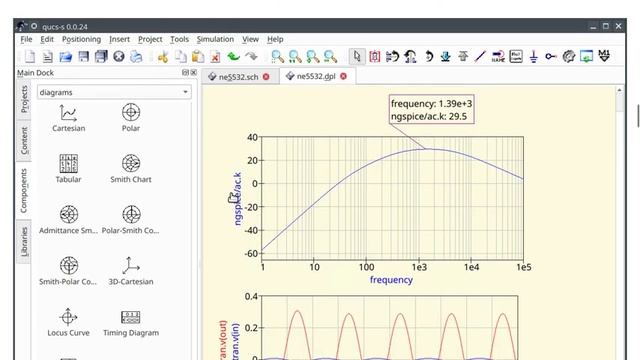640x360 pixels.
Task: Open the View menu
Action: 250,39
